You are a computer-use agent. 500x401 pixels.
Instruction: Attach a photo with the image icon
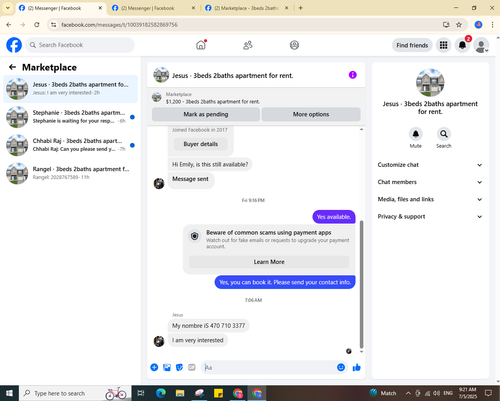pyautogui.click(x=167, y=367)
